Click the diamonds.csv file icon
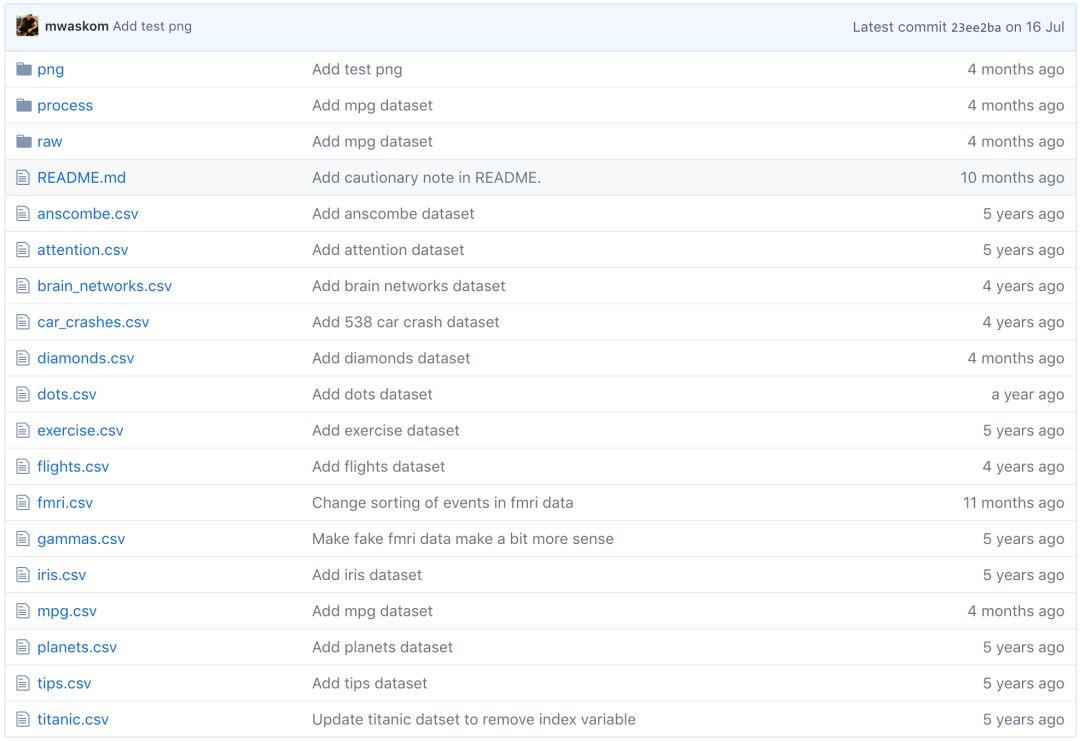 click(x=24, y=358)
